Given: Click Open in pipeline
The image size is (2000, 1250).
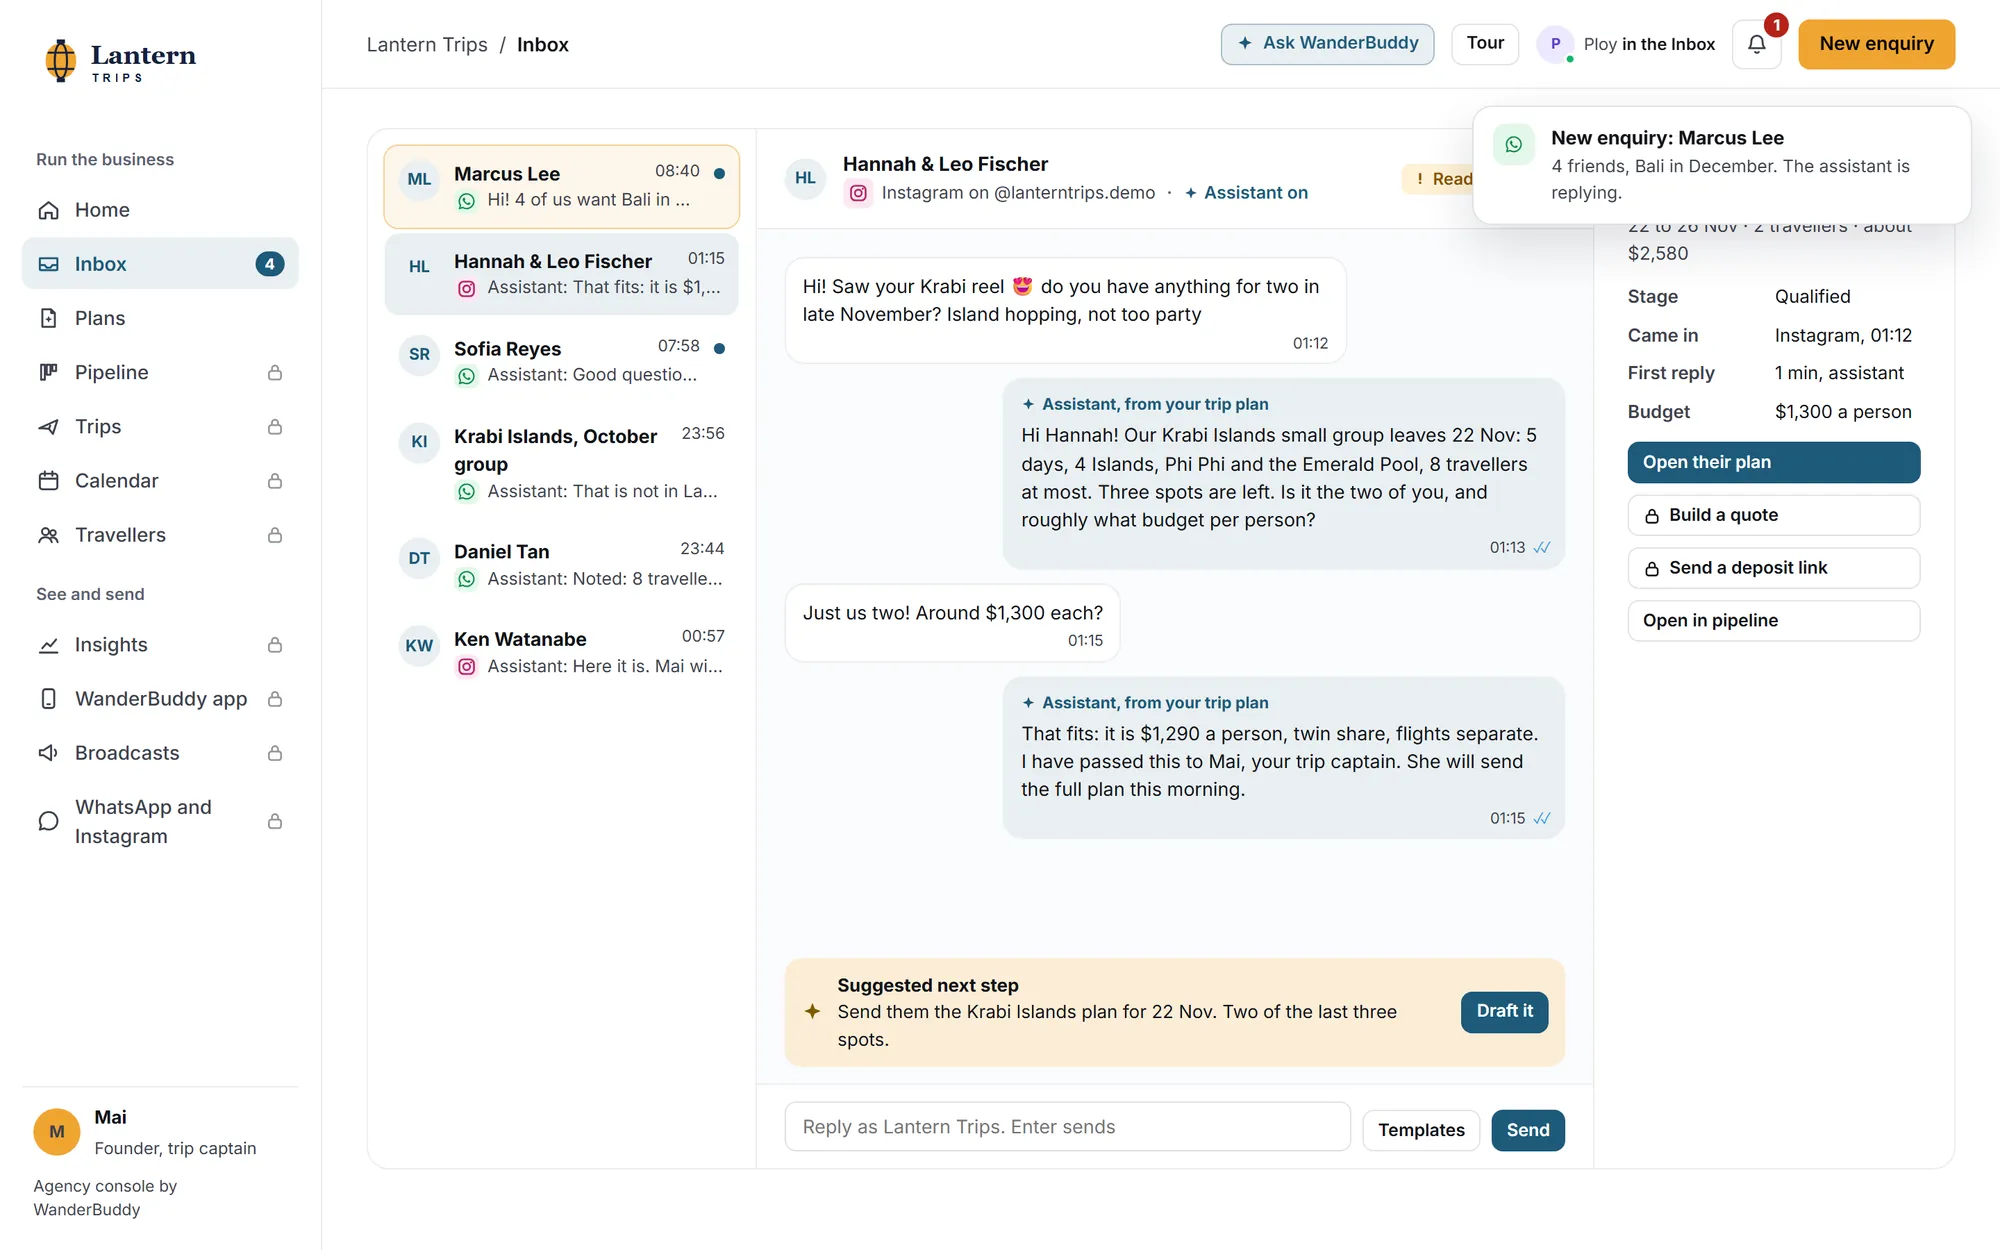Looking at the screenshot, I should coord(1773,621).
